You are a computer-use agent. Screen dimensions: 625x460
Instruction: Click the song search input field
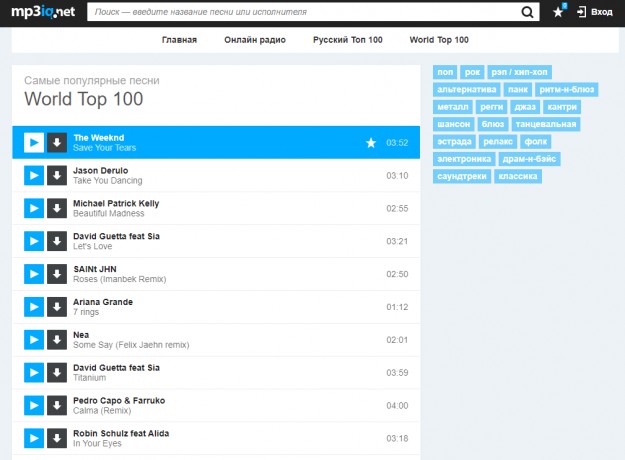tap(300, 12)
